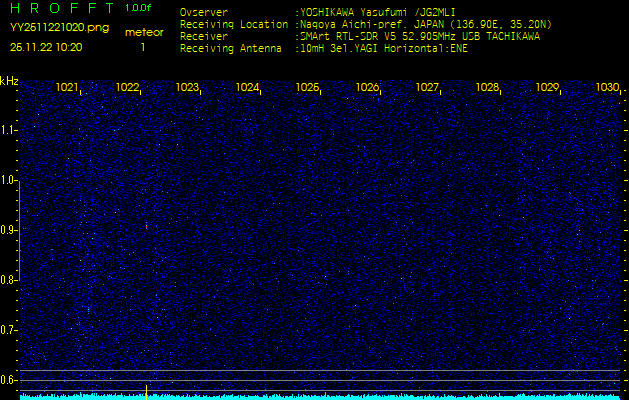Select the 1023 time marker
Screen dimensions: 629x400
[x=187, y=88]
